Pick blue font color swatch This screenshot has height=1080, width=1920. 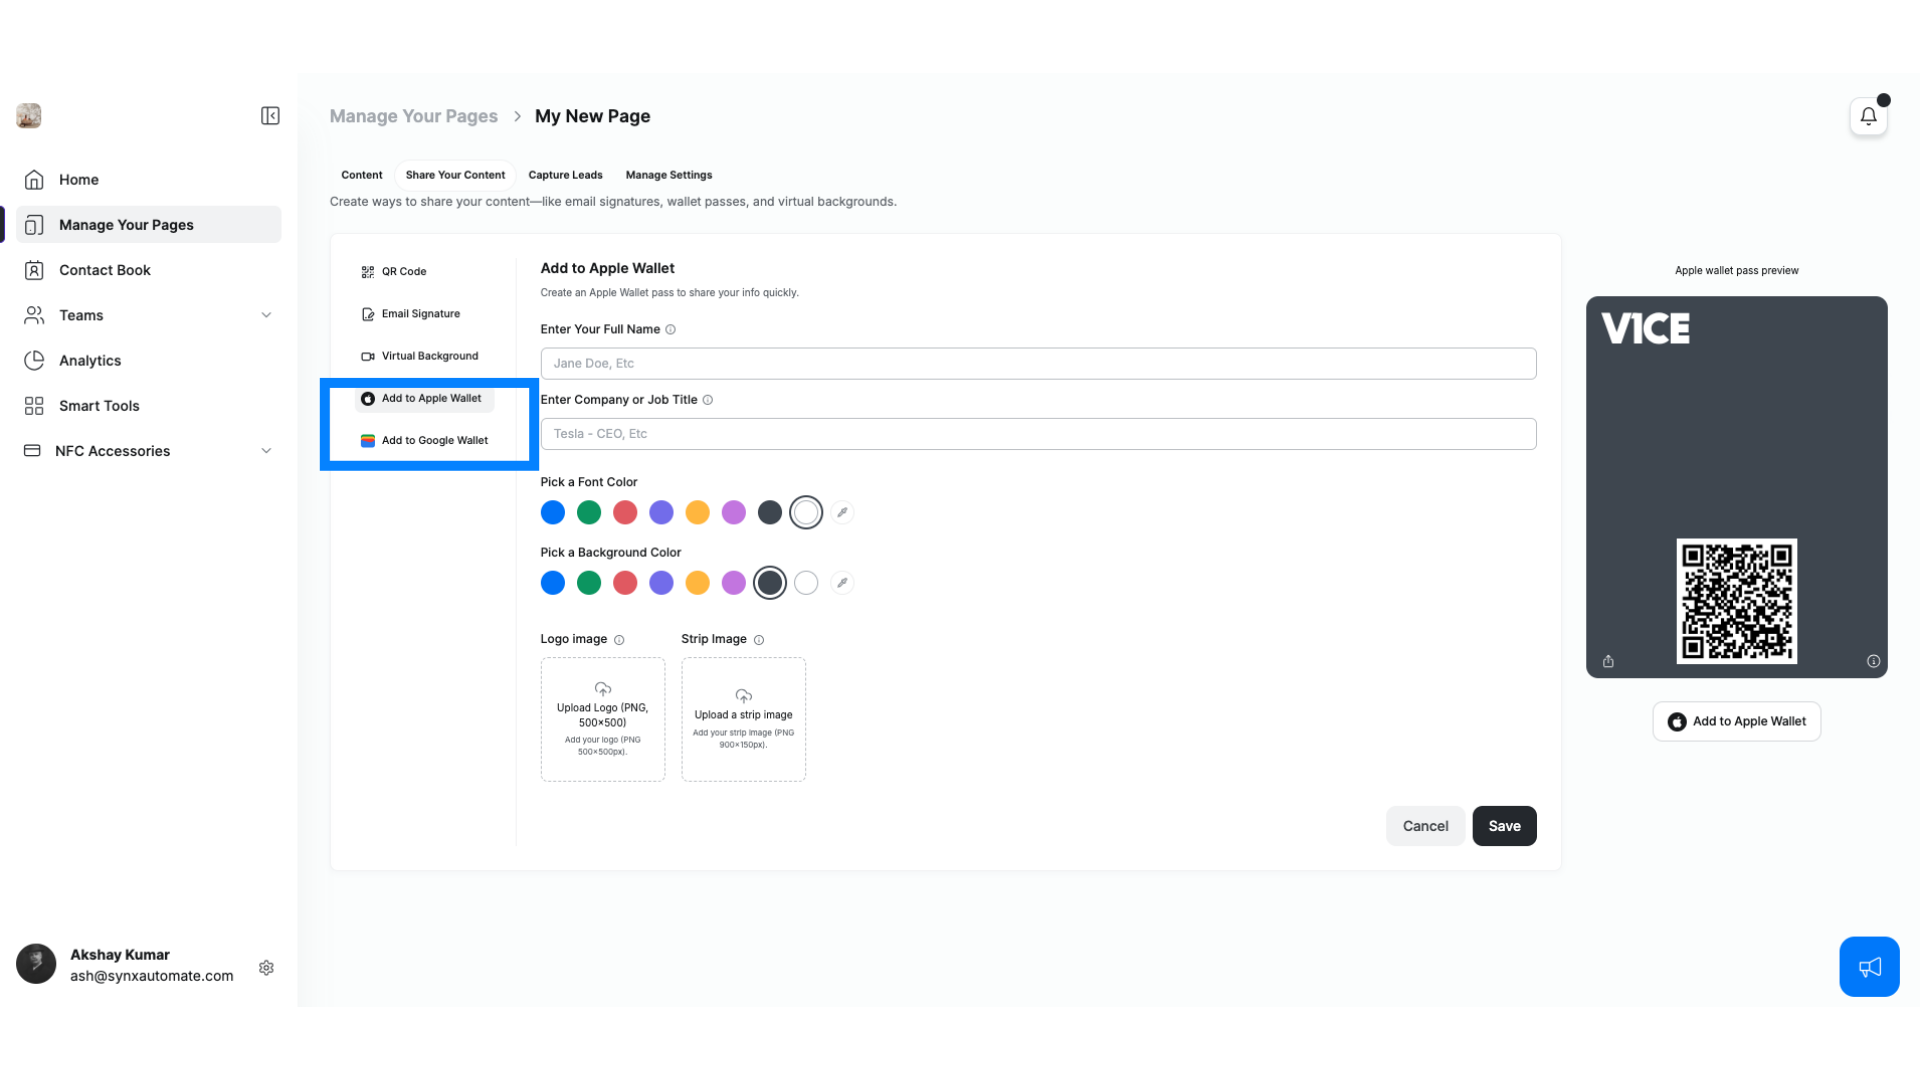point(553,513)
